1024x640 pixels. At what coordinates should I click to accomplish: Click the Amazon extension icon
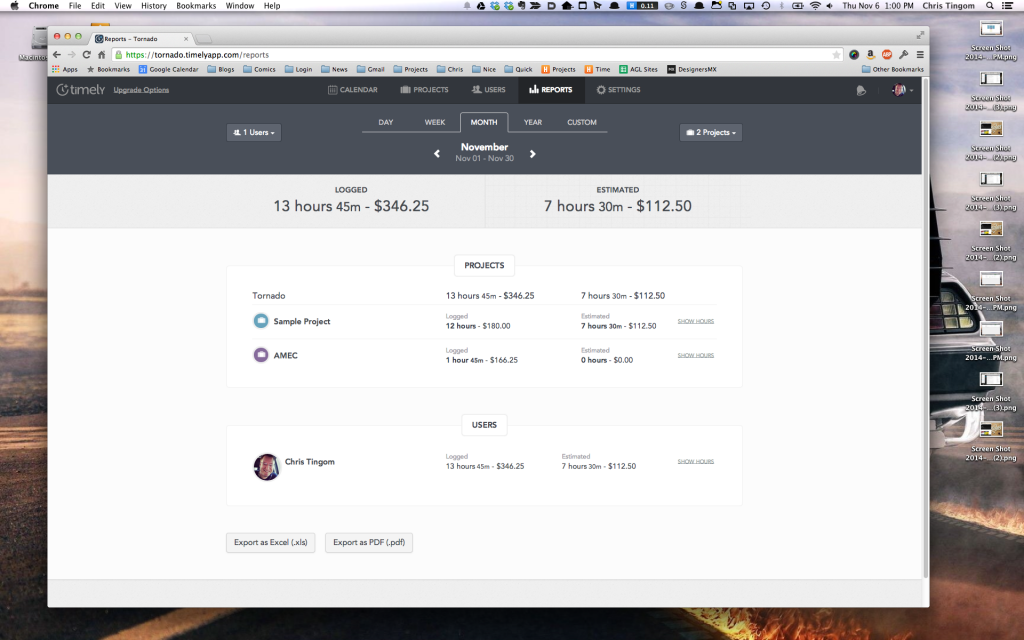[871, 55]
